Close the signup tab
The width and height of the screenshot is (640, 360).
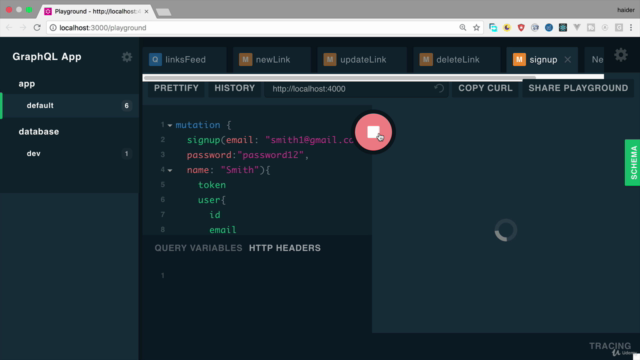pos(567,60)
